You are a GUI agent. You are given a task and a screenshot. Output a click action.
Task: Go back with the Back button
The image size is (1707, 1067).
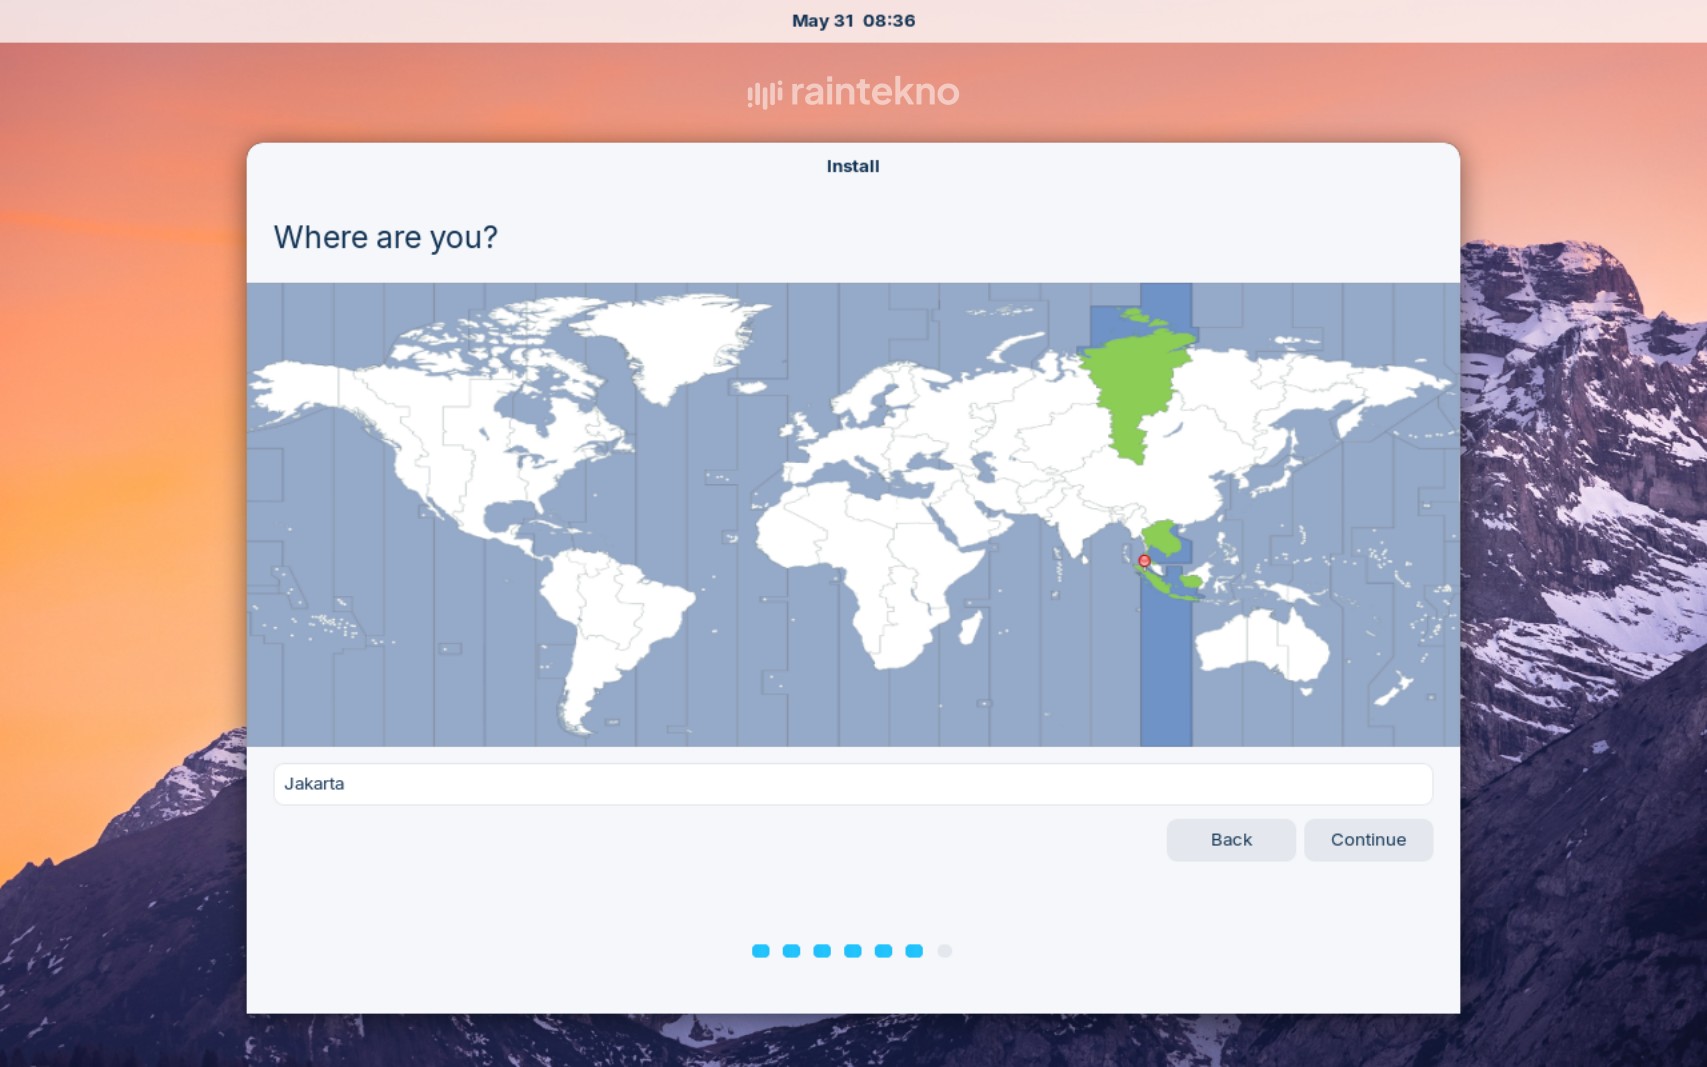pos(1230,840)
